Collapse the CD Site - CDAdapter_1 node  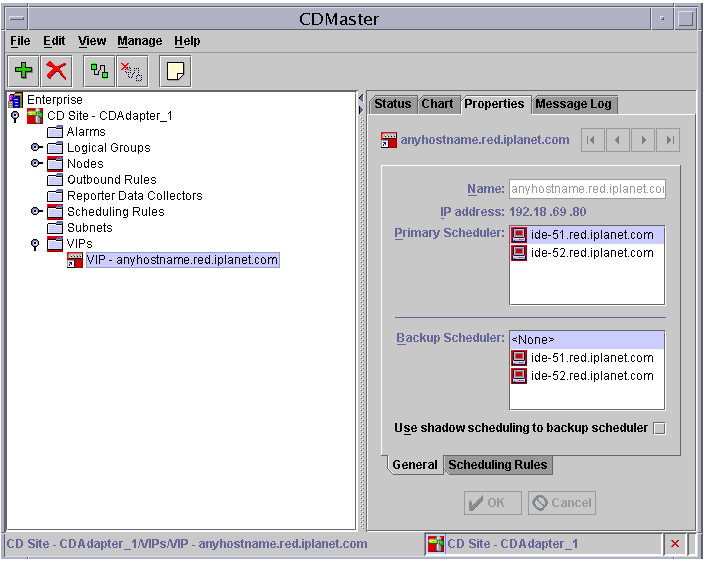[16, 116]
